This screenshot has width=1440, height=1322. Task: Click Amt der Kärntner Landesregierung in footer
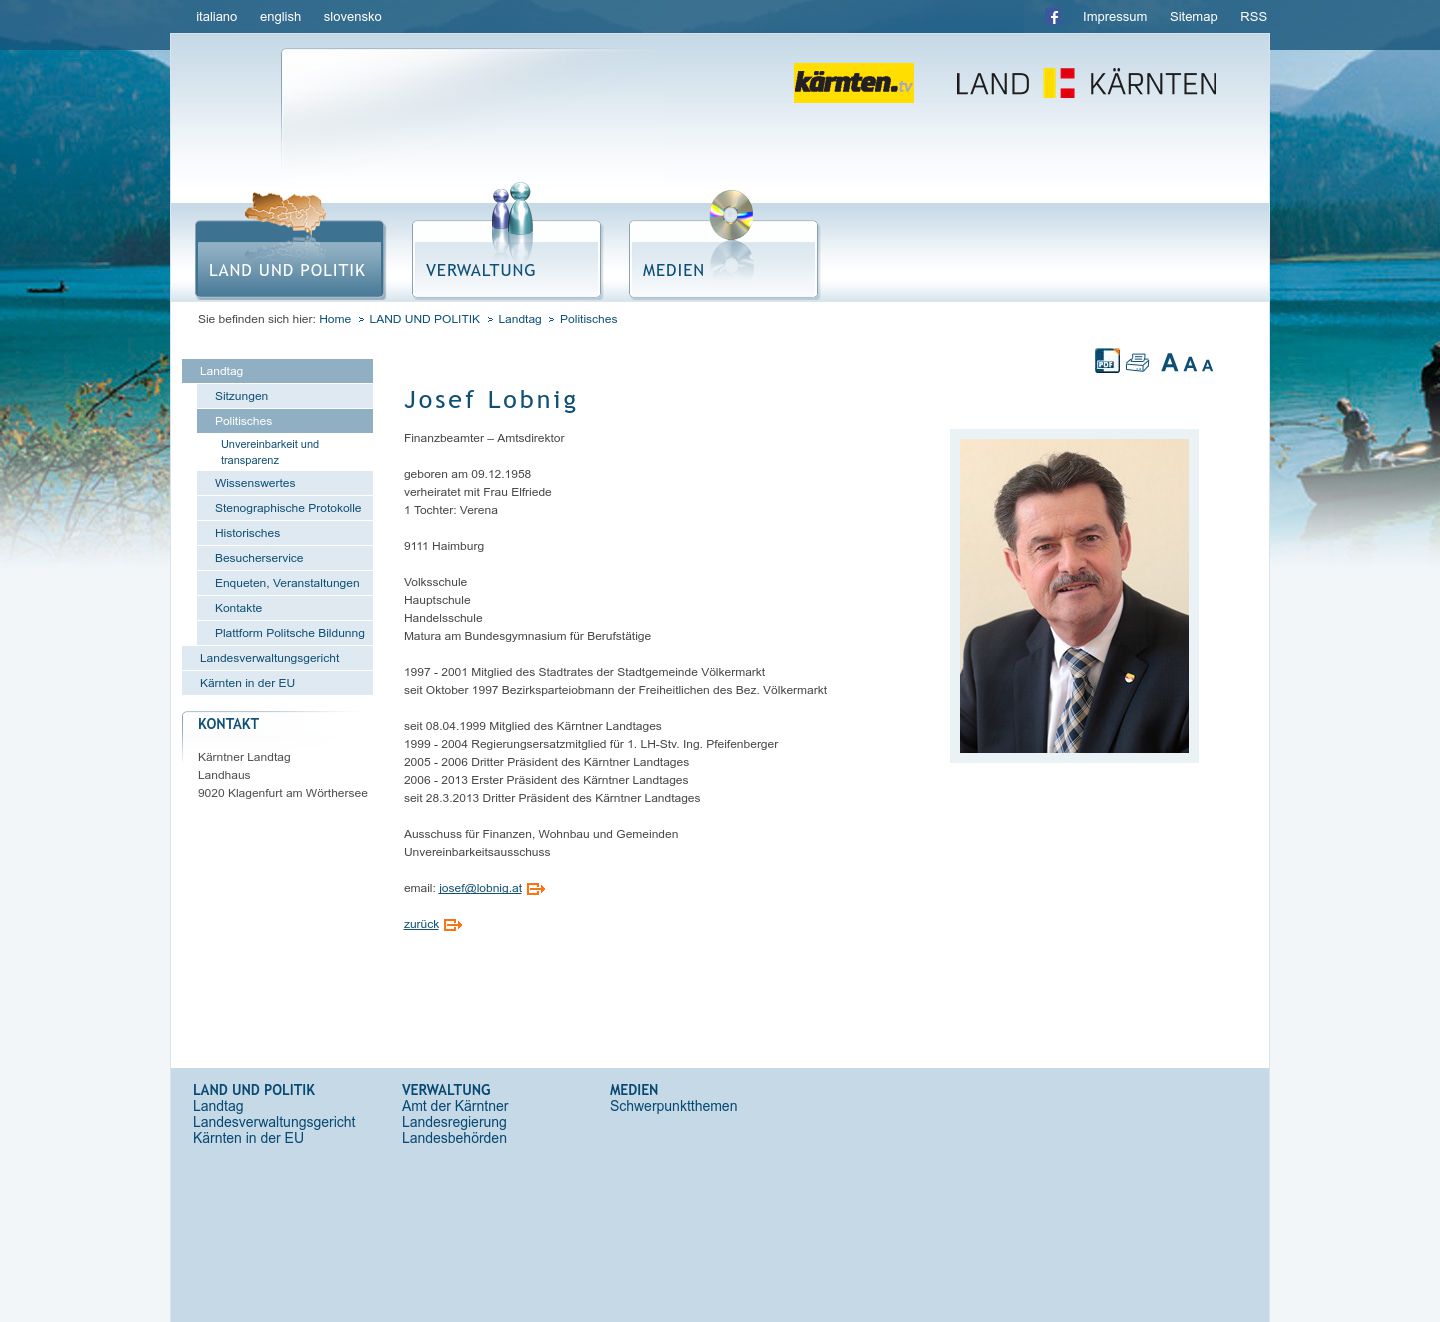[455, 1114]
